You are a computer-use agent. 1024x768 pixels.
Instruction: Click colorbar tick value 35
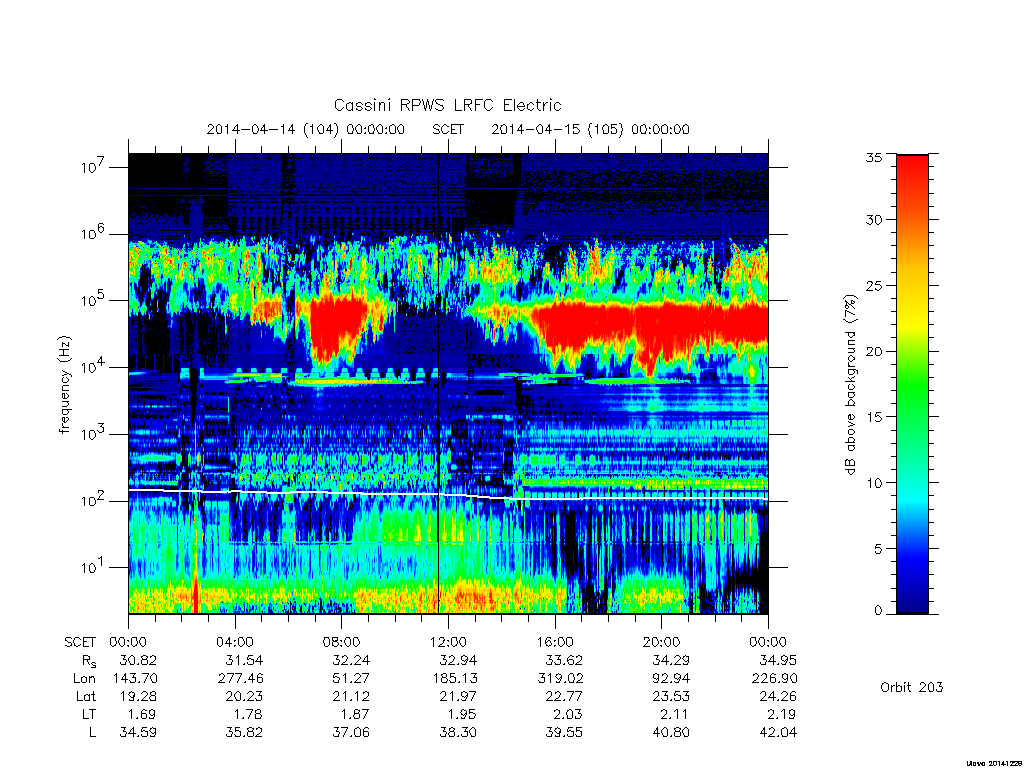click(x=873, y=157)
